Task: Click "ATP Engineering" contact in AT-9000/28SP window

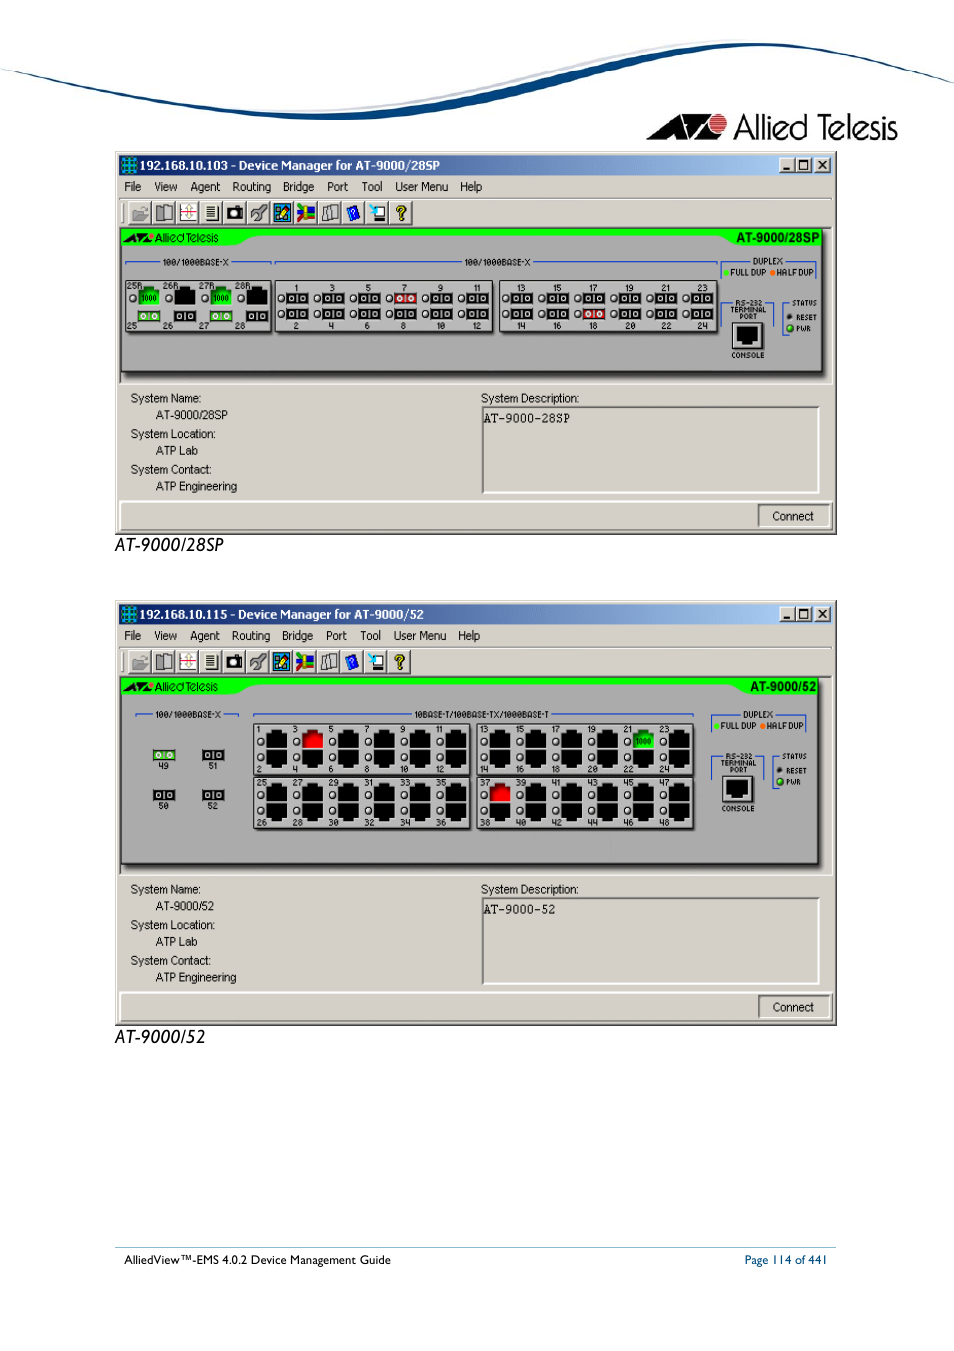Action: click(x=196, y=487)
